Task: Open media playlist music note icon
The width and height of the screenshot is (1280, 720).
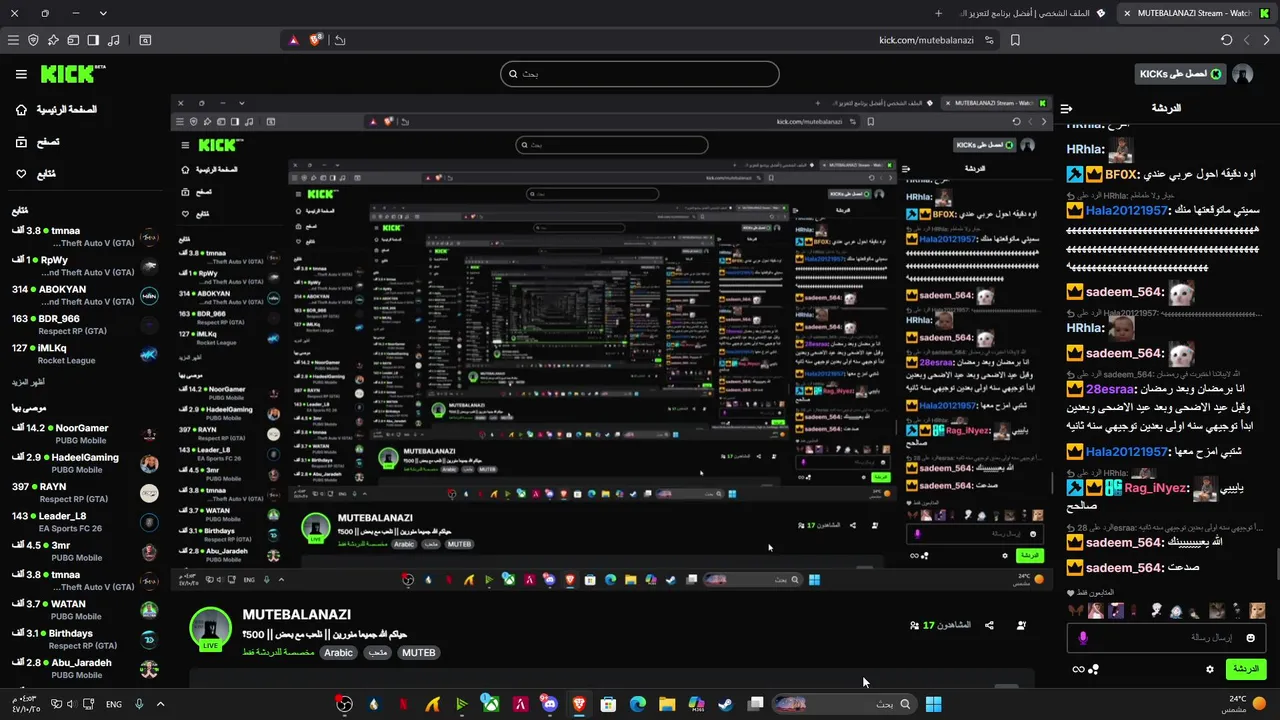Action: (x=113, y=40)
